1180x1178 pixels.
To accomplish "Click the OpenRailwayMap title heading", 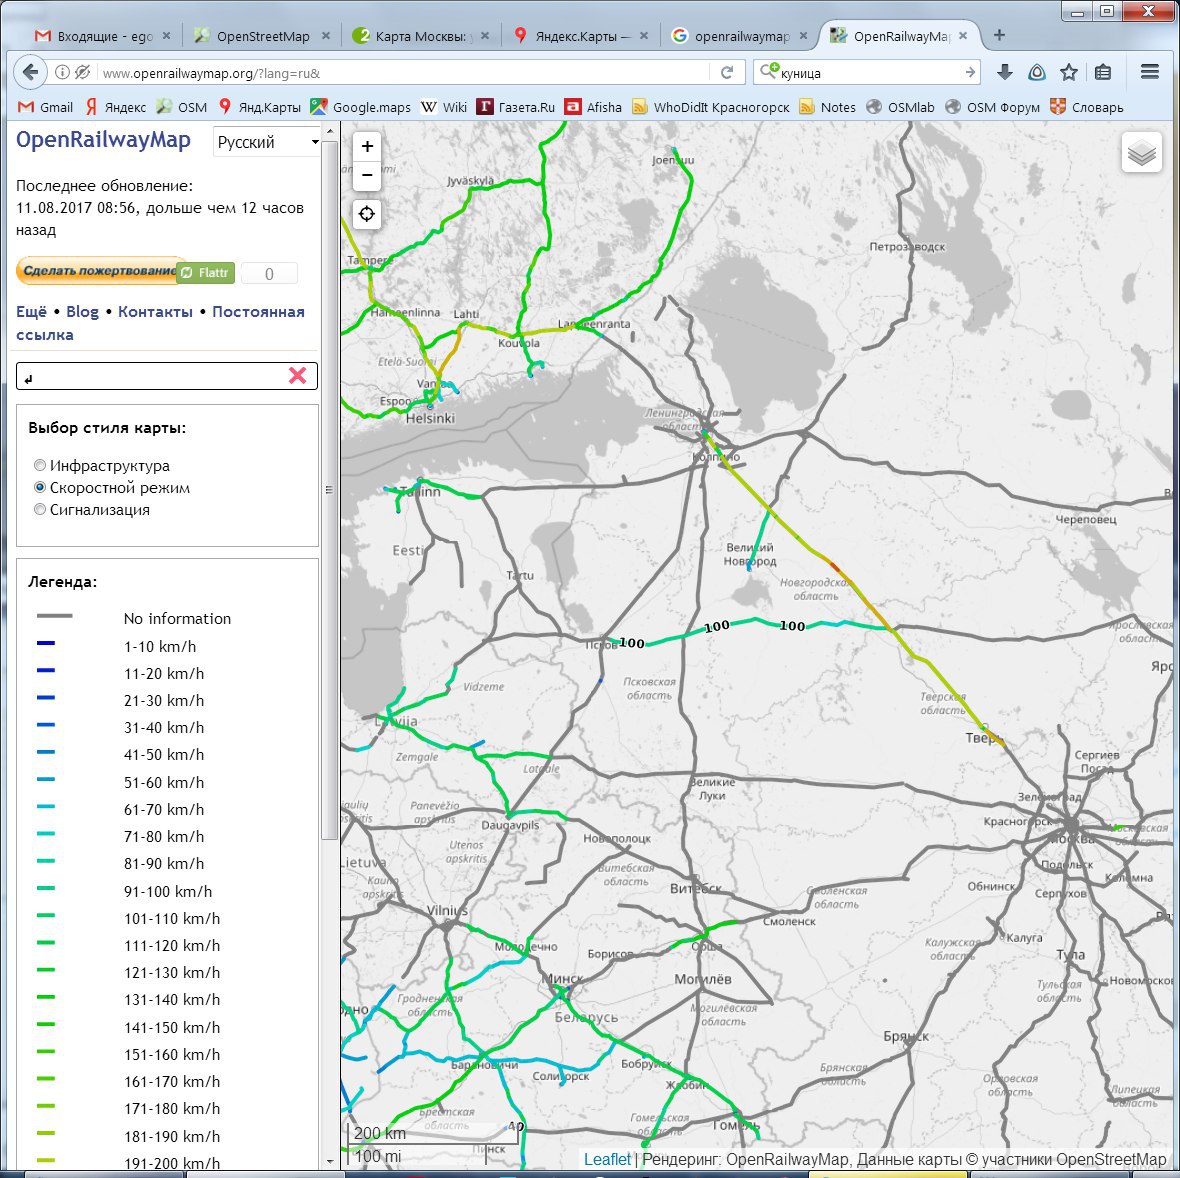I will (103, 140).
